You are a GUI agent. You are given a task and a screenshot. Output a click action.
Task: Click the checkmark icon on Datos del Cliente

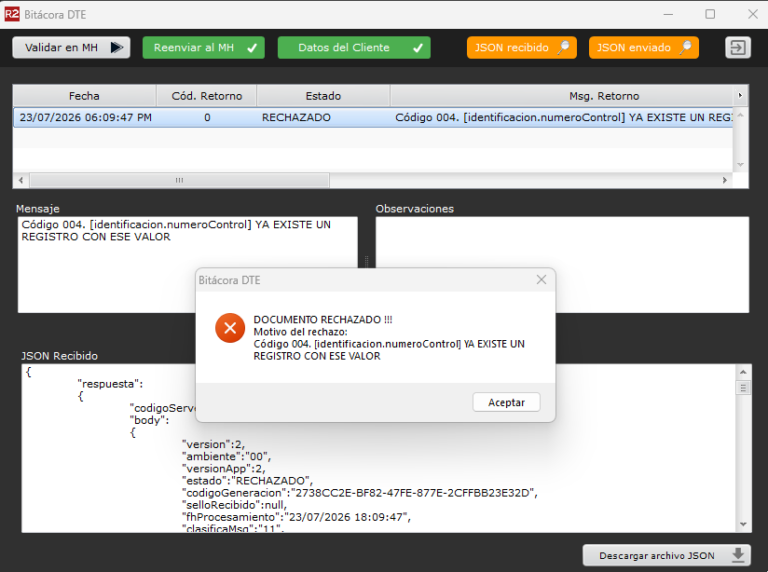tap(418, 48)
